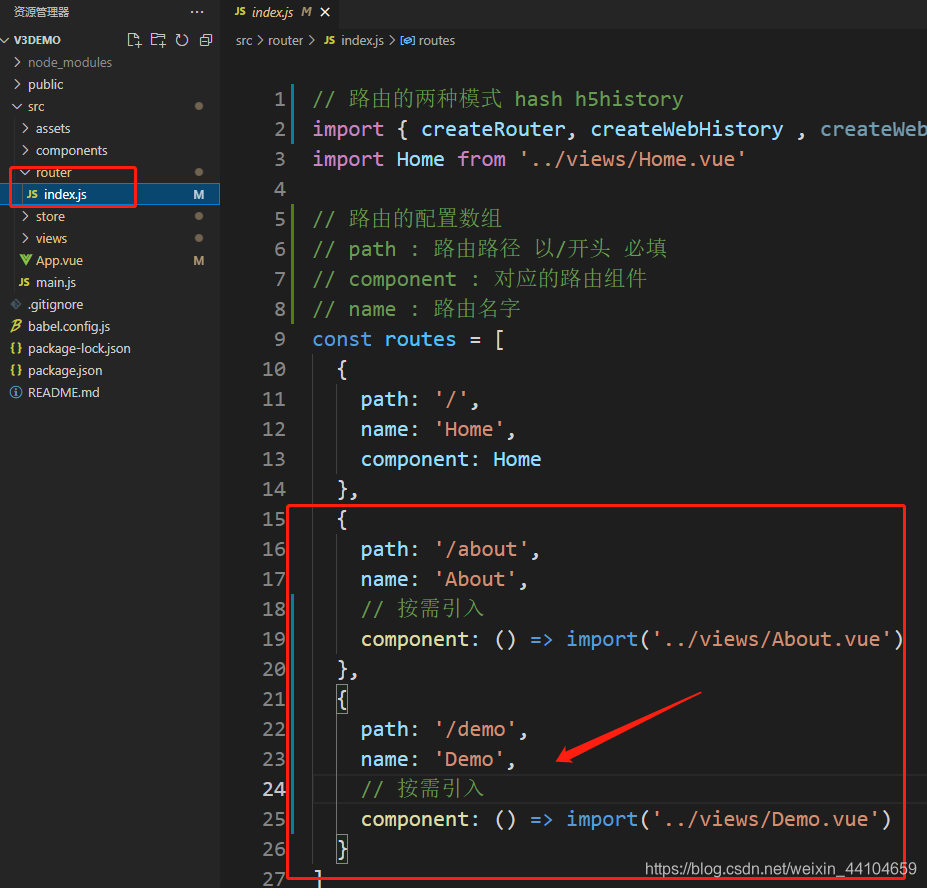Click the JS icon beside index.js in tree
Viewport: 927px width, 888px height.
click(33, 195)
